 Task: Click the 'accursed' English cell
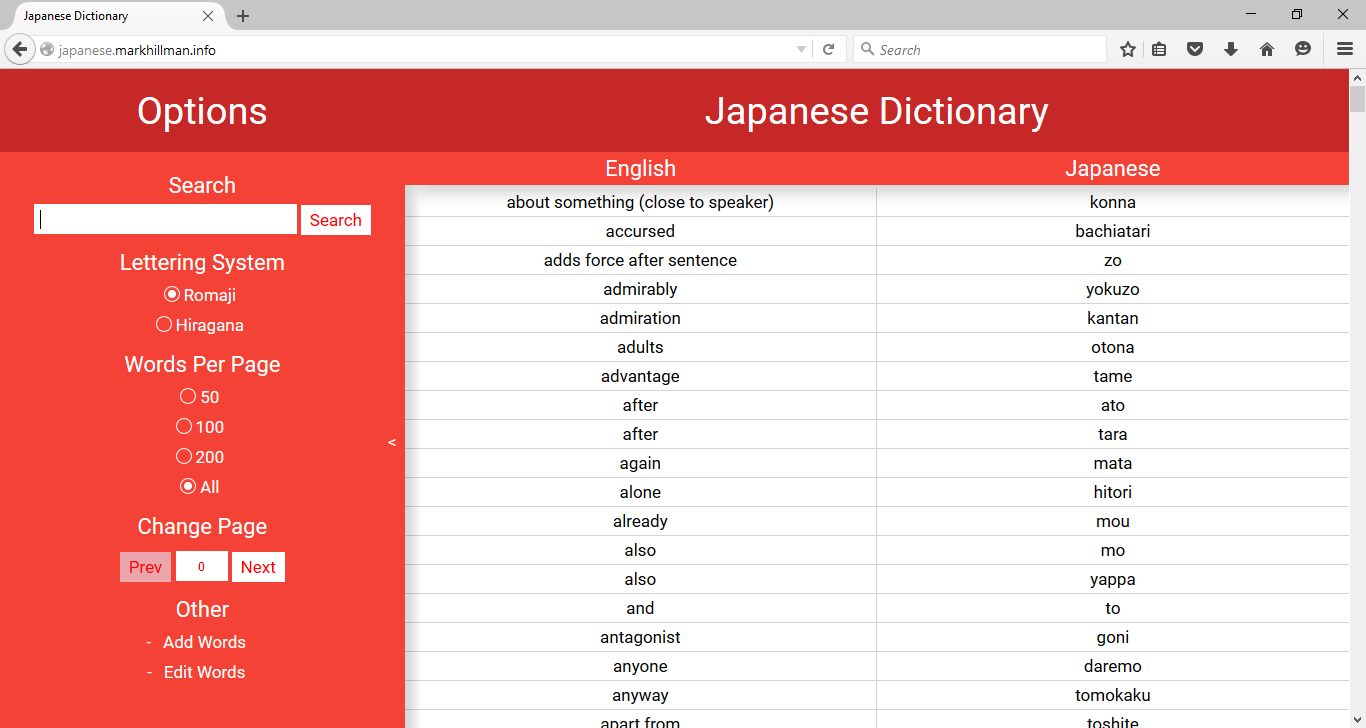641,231
